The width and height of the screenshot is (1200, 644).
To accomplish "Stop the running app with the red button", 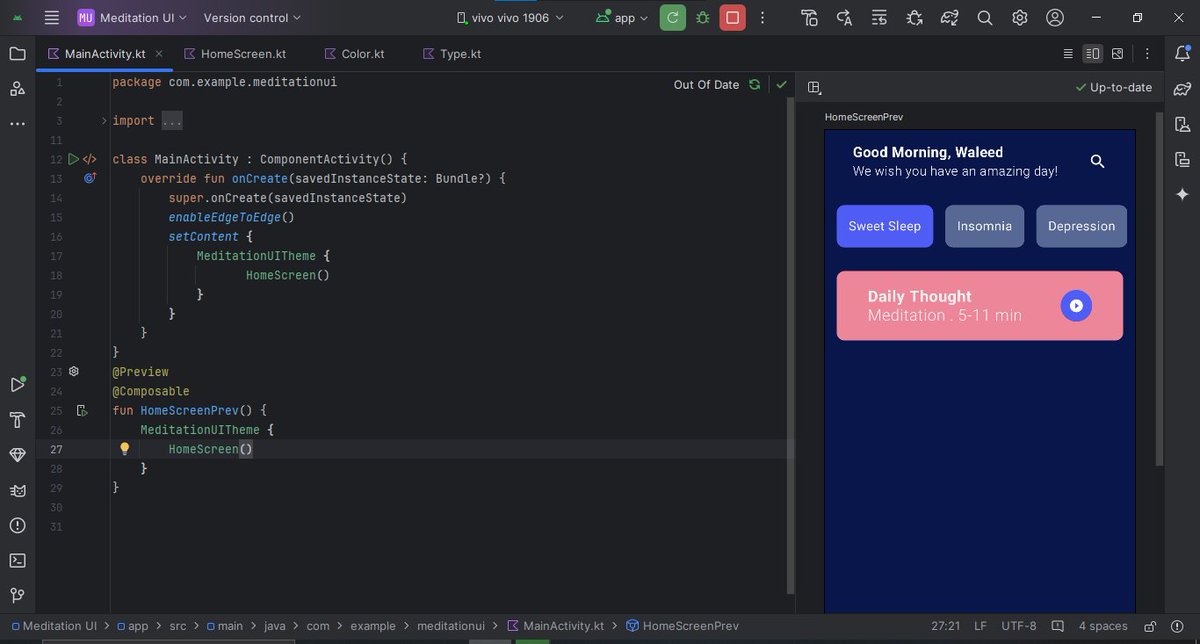I will pyautogui.click(x=733, y=18).
